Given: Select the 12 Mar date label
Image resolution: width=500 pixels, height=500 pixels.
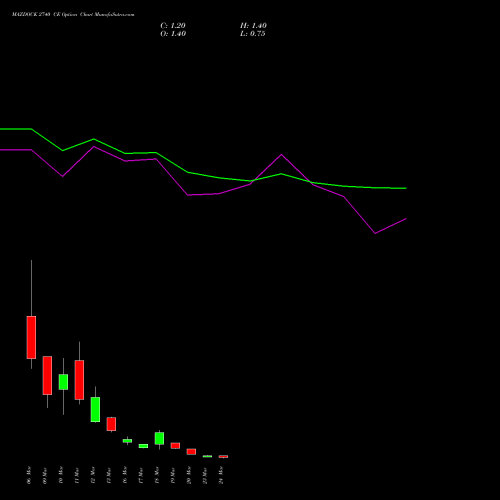Looking at the screenshot, I should tap(93, 475).
